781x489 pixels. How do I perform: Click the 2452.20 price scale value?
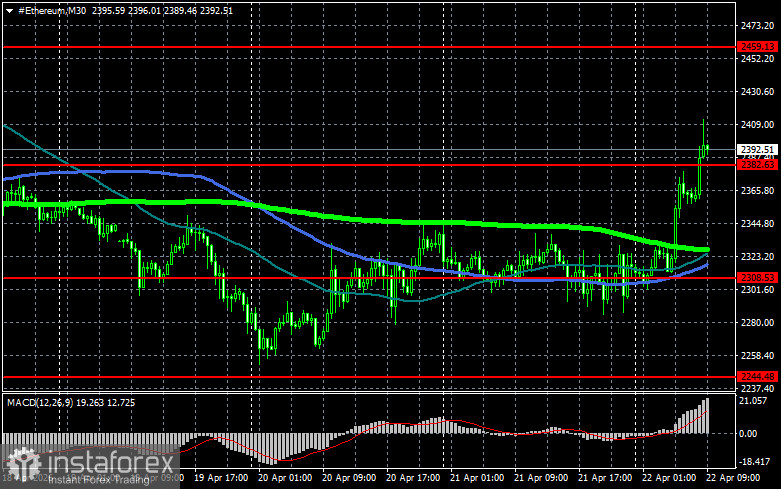pos(758,59)
